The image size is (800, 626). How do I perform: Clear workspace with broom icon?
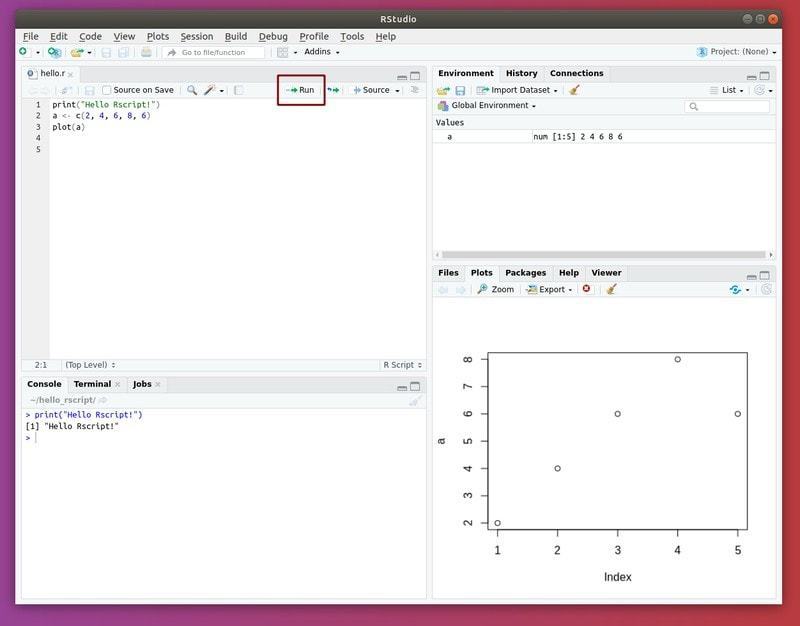pos(575,89)
